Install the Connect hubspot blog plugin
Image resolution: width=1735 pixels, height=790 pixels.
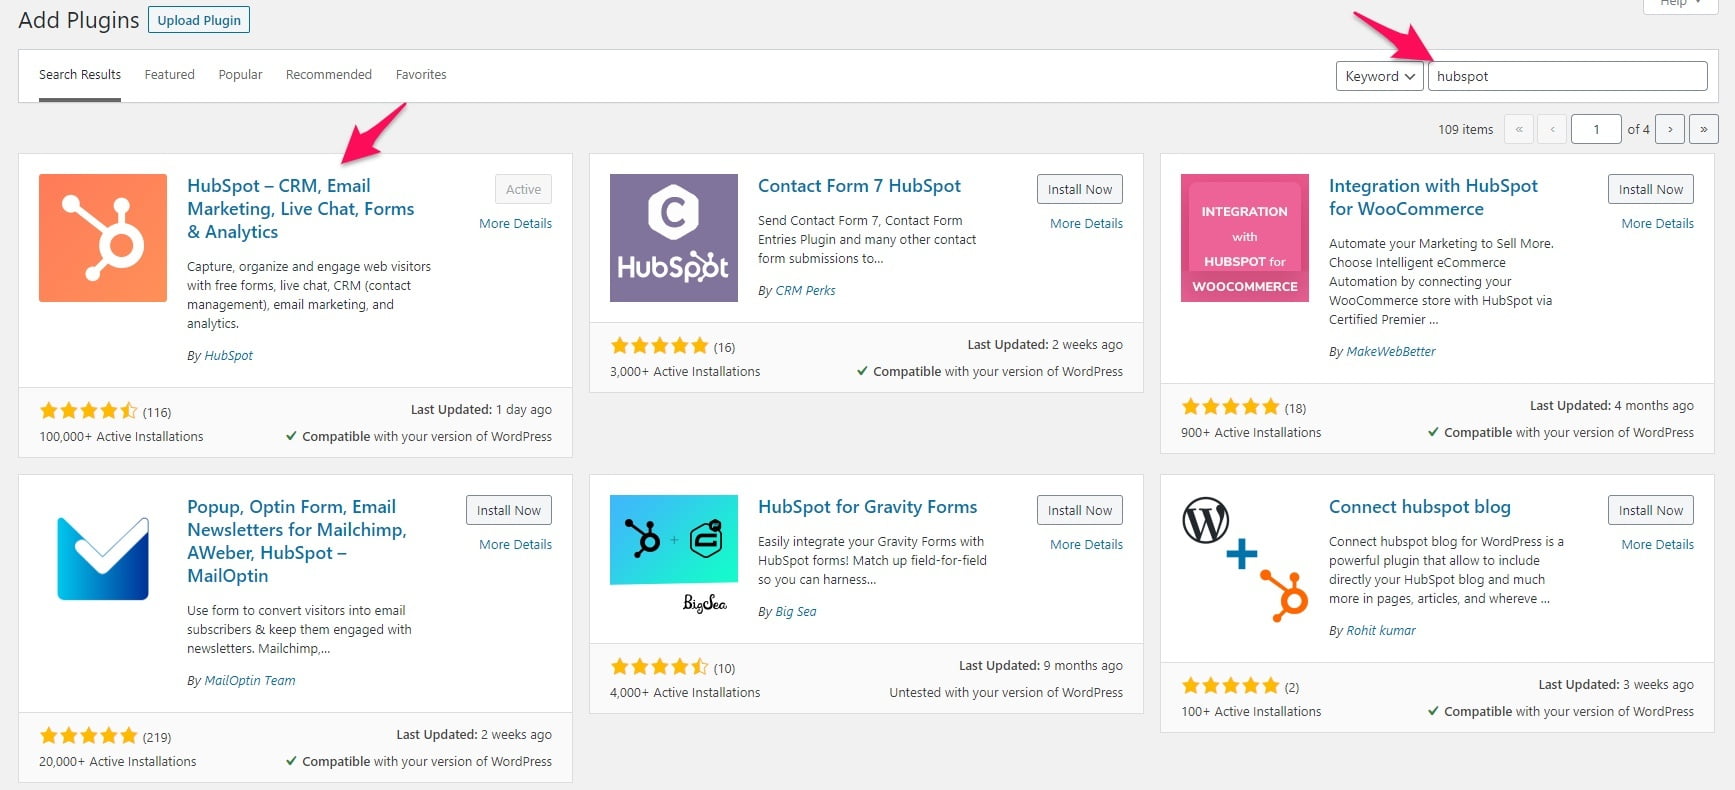click(1651, 510)
